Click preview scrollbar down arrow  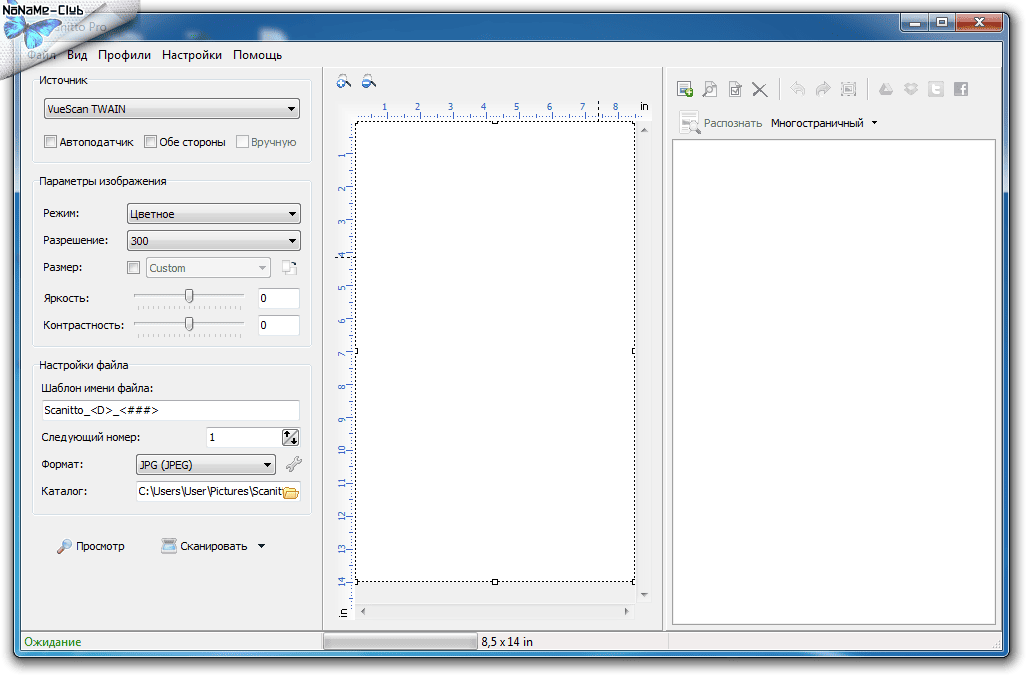pyautogui.click(x=644, y=595)
